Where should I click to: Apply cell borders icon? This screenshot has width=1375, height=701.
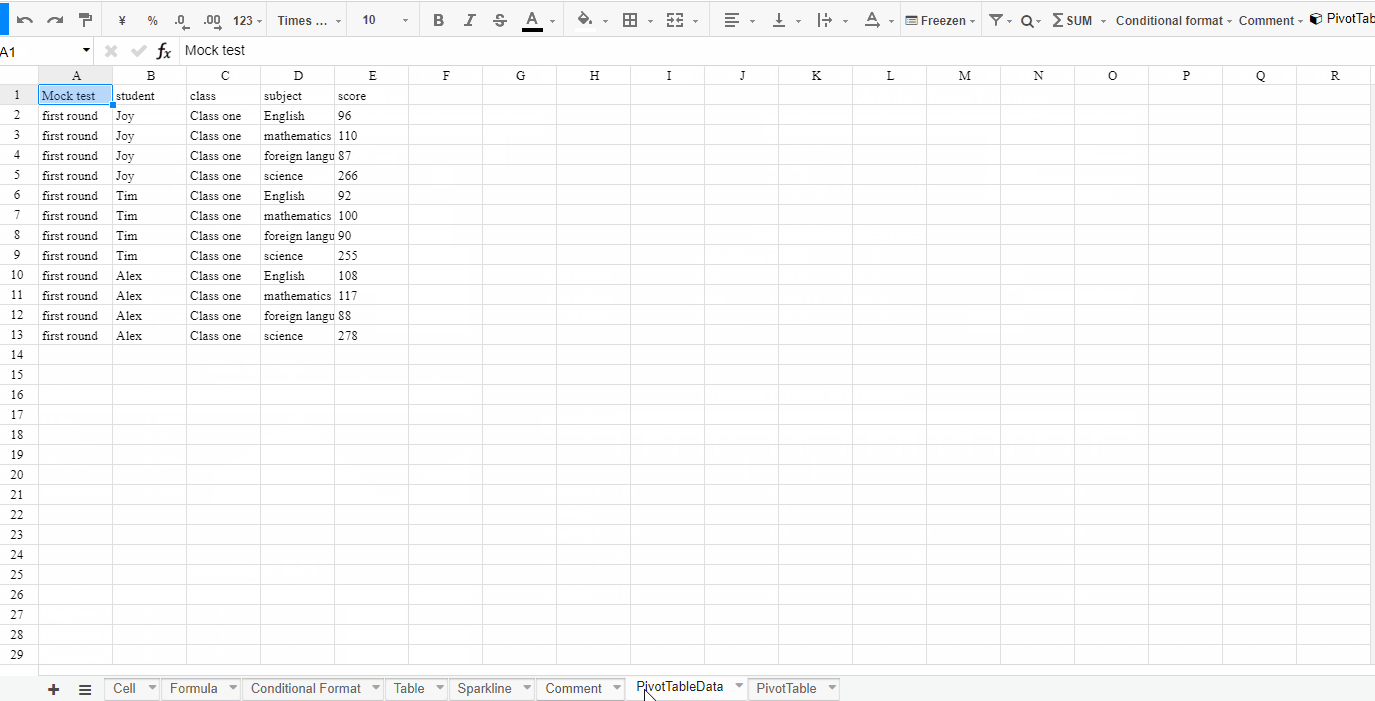(x=630, y=20)
